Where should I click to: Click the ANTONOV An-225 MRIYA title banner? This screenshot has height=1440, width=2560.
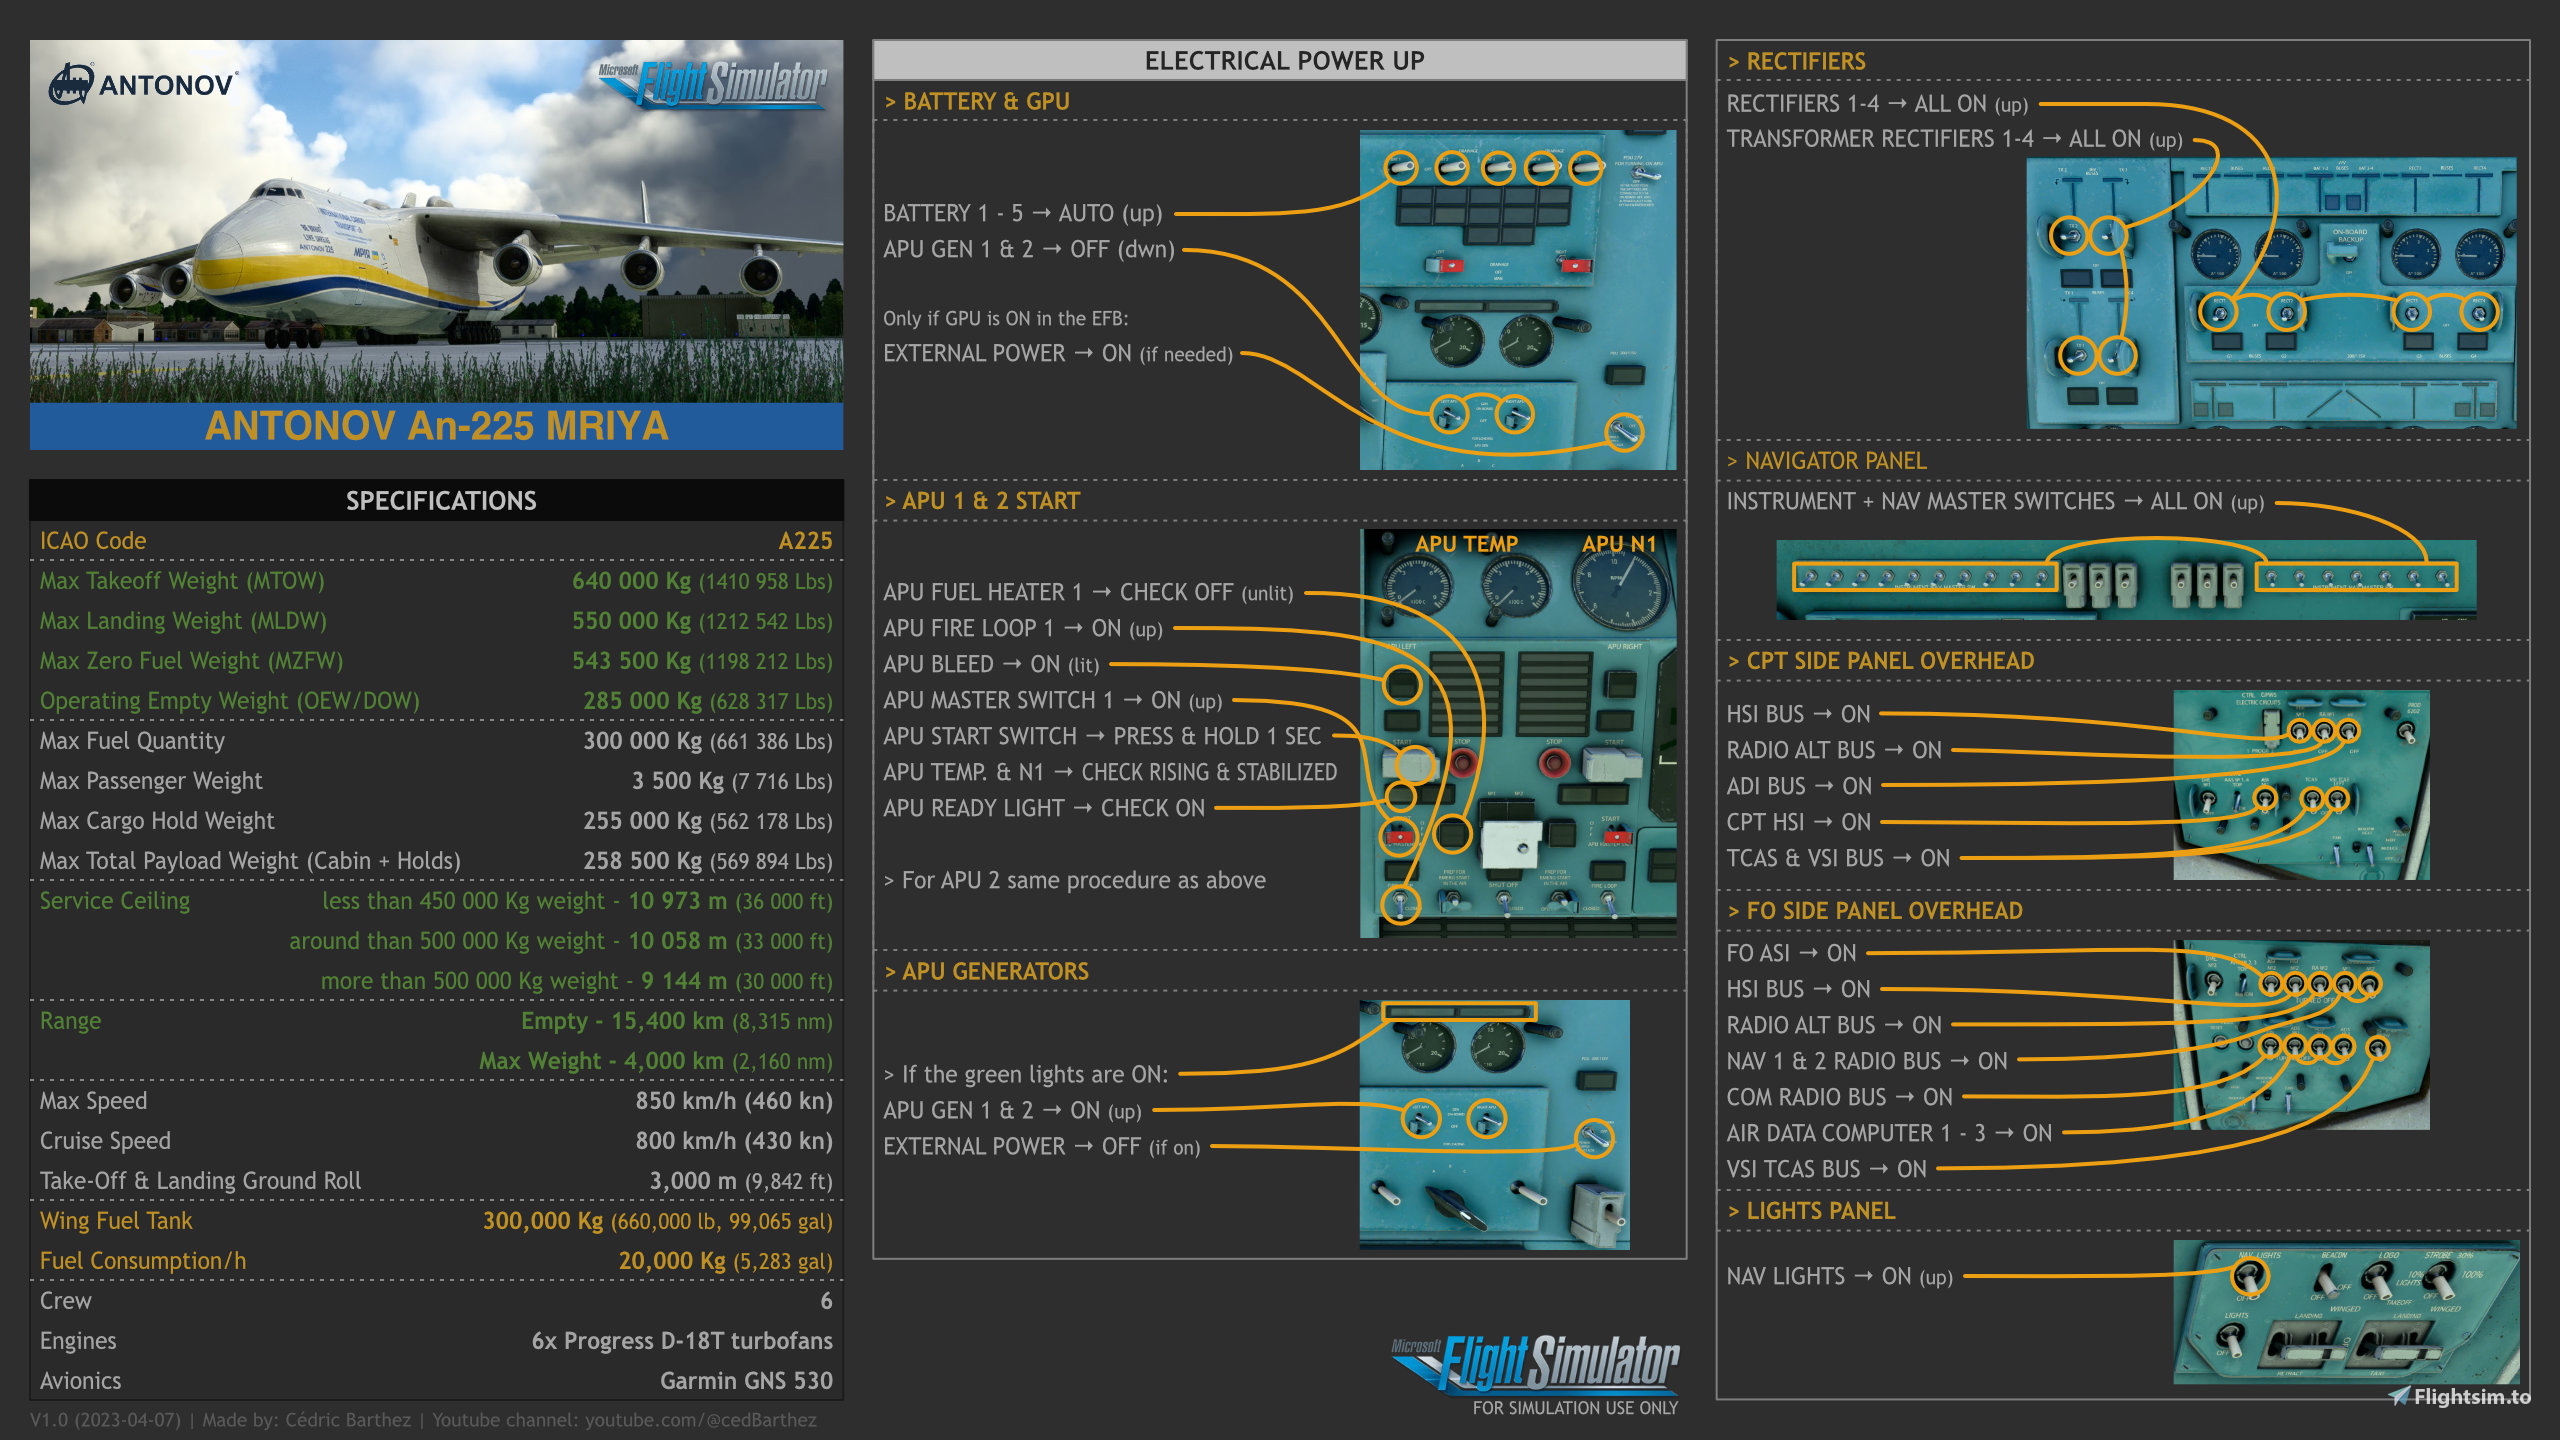436,426
